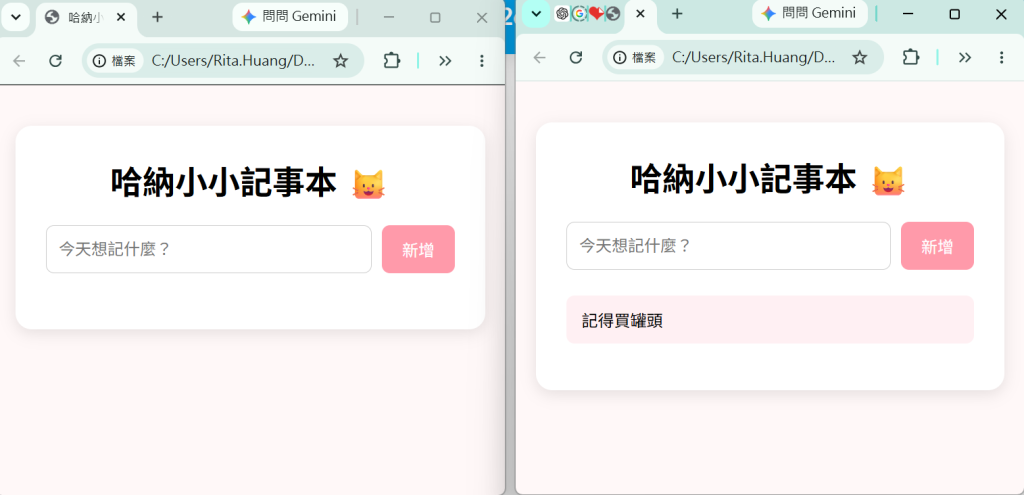
Task: Select the address bar URL in right window
Action: click(x=754, y=57)
